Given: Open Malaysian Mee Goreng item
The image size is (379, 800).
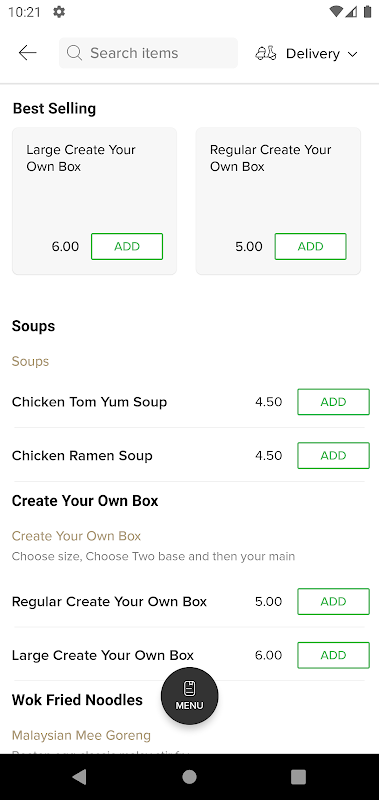Looking at the screenshot, I should click(x=82, y=735).
